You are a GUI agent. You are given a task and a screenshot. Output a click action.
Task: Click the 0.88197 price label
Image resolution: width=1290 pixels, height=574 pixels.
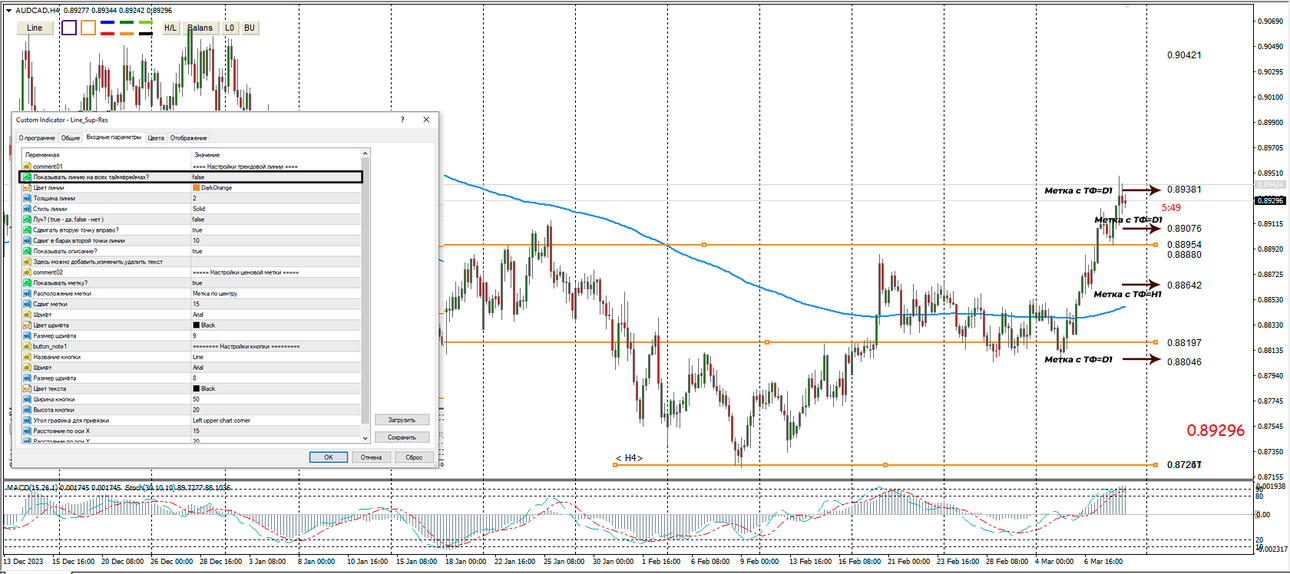click(x=1184, y=342)
